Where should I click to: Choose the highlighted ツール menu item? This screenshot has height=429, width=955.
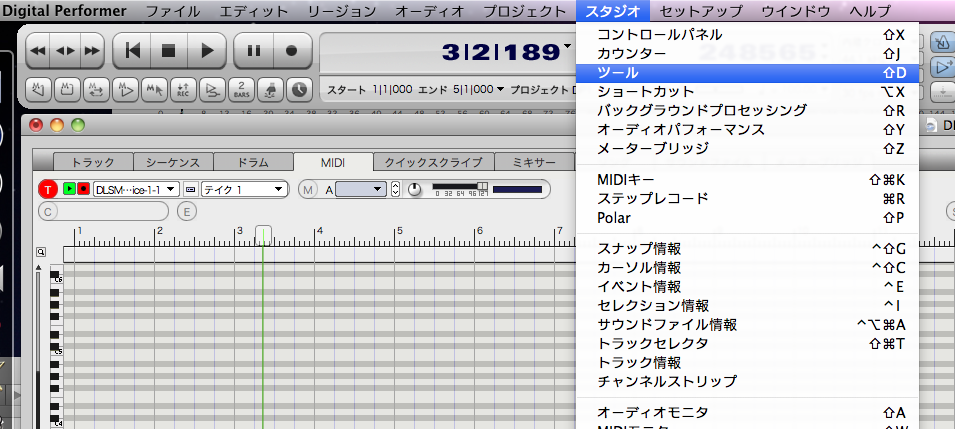(747, 73)
